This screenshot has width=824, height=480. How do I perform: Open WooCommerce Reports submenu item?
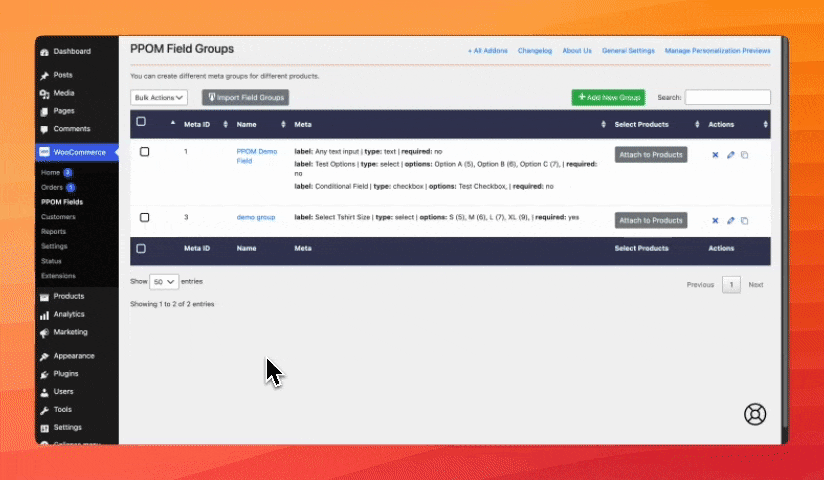click(x=54, y=231)
